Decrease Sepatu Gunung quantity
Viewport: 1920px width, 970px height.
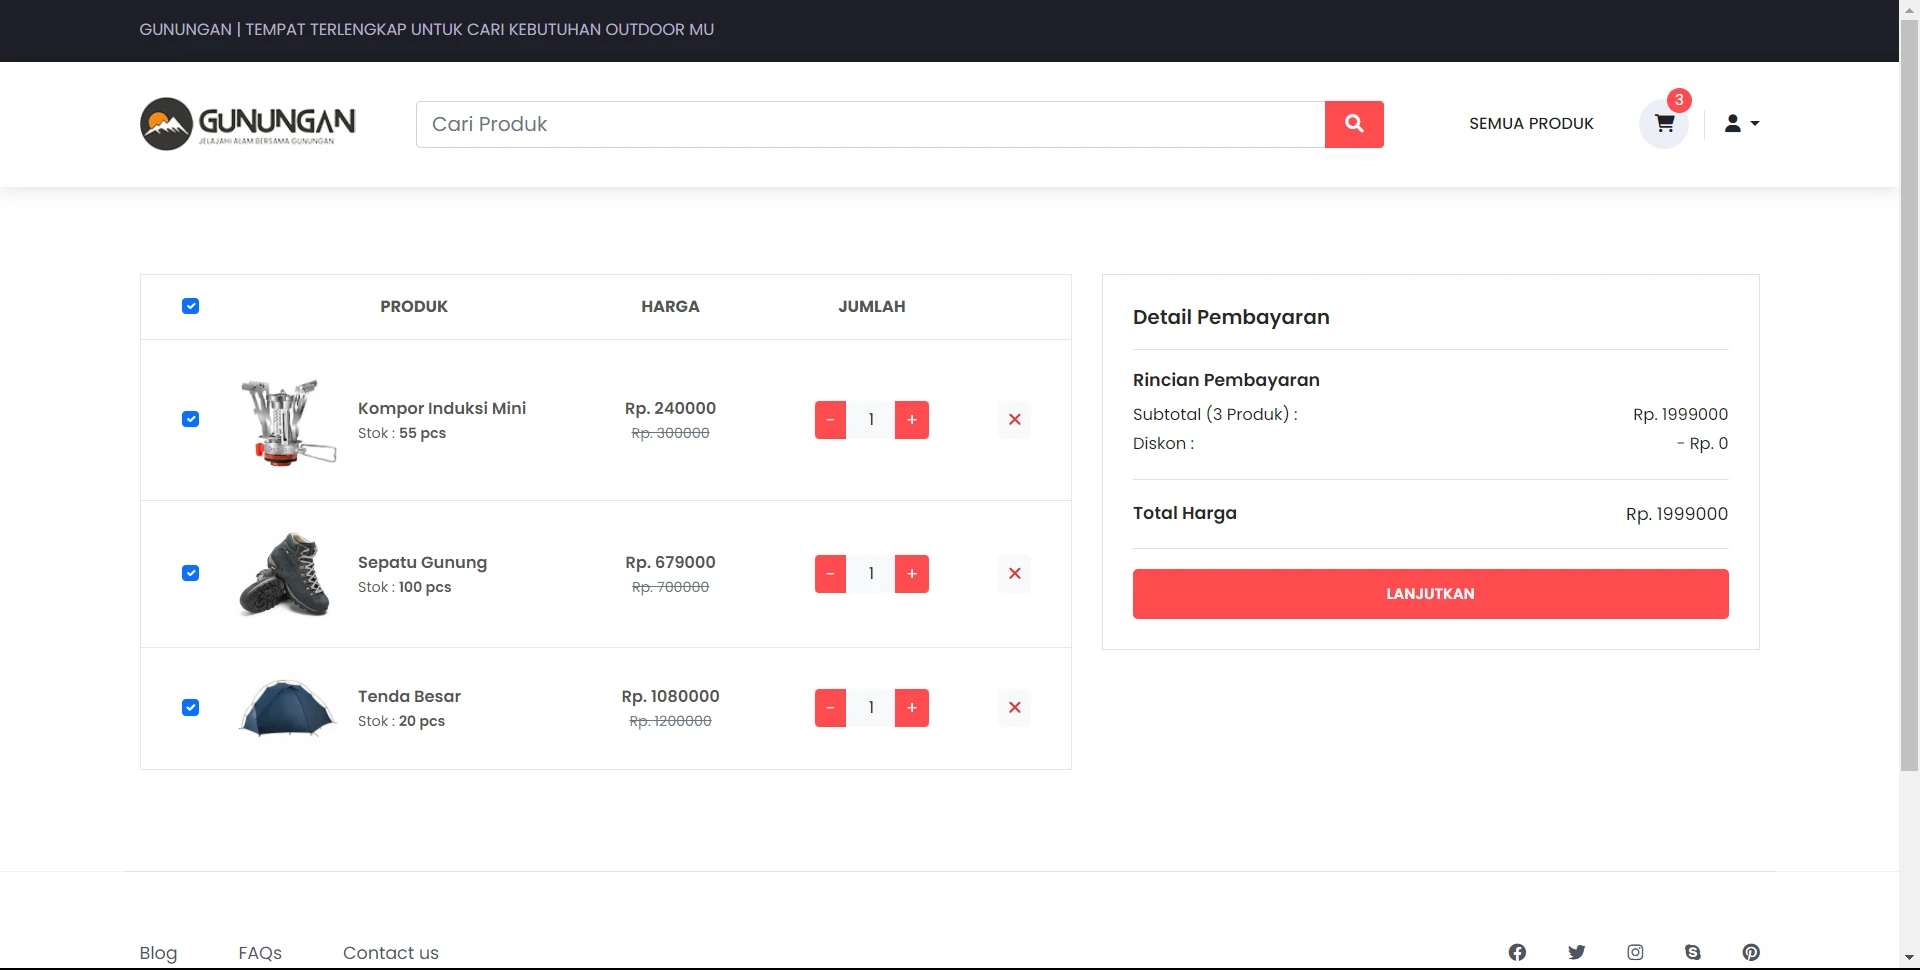tap(830, 574)
